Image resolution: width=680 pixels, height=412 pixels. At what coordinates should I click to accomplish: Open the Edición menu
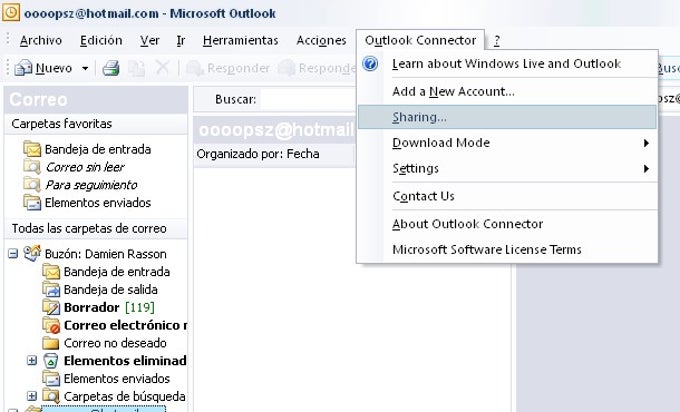[101, 40]
